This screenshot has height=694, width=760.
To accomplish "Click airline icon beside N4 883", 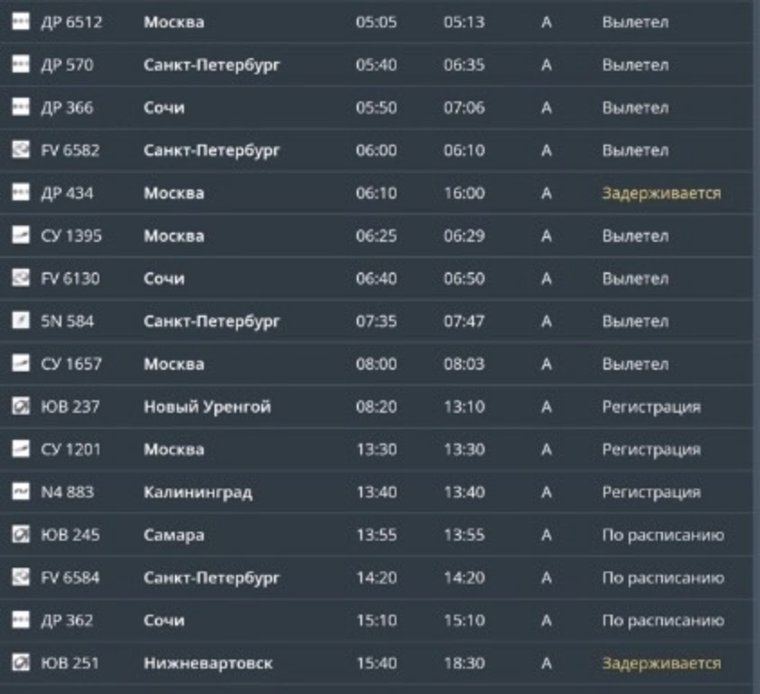I will [20, 491].
